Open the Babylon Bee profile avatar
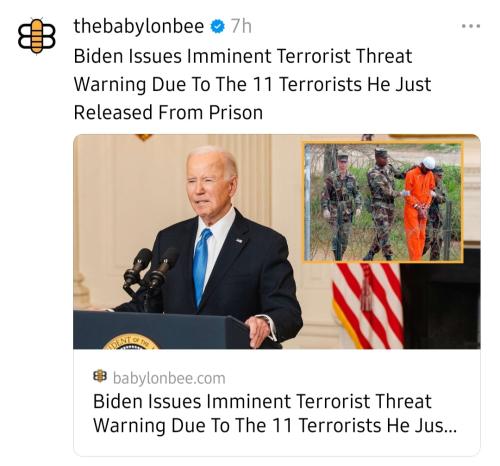Screen dimensions: 500x466 [x=37, y=36]
